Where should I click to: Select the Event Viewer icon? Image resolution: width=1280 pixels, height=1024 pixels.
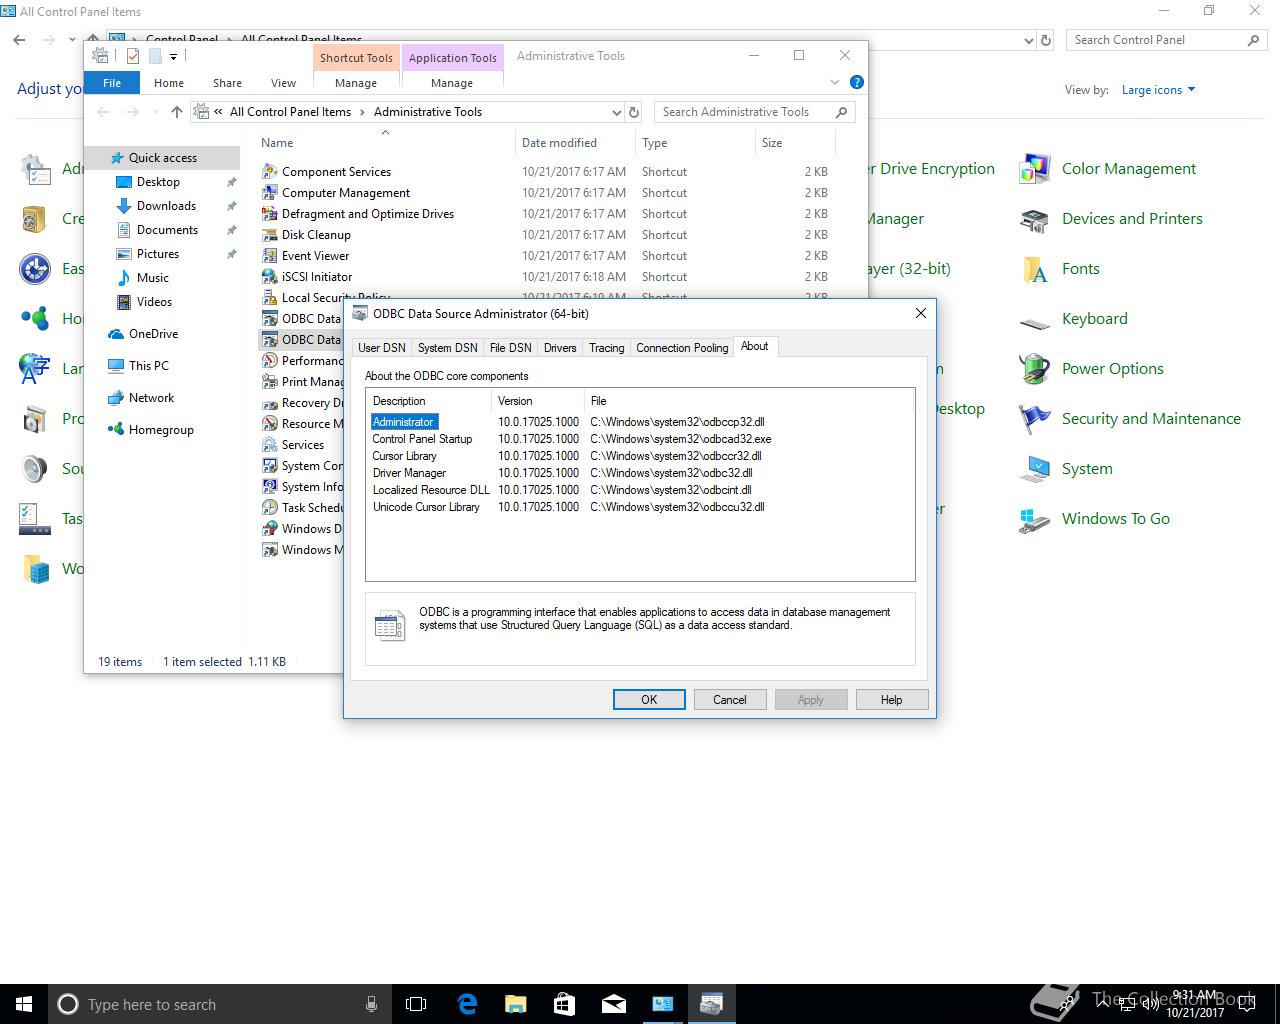269,256
